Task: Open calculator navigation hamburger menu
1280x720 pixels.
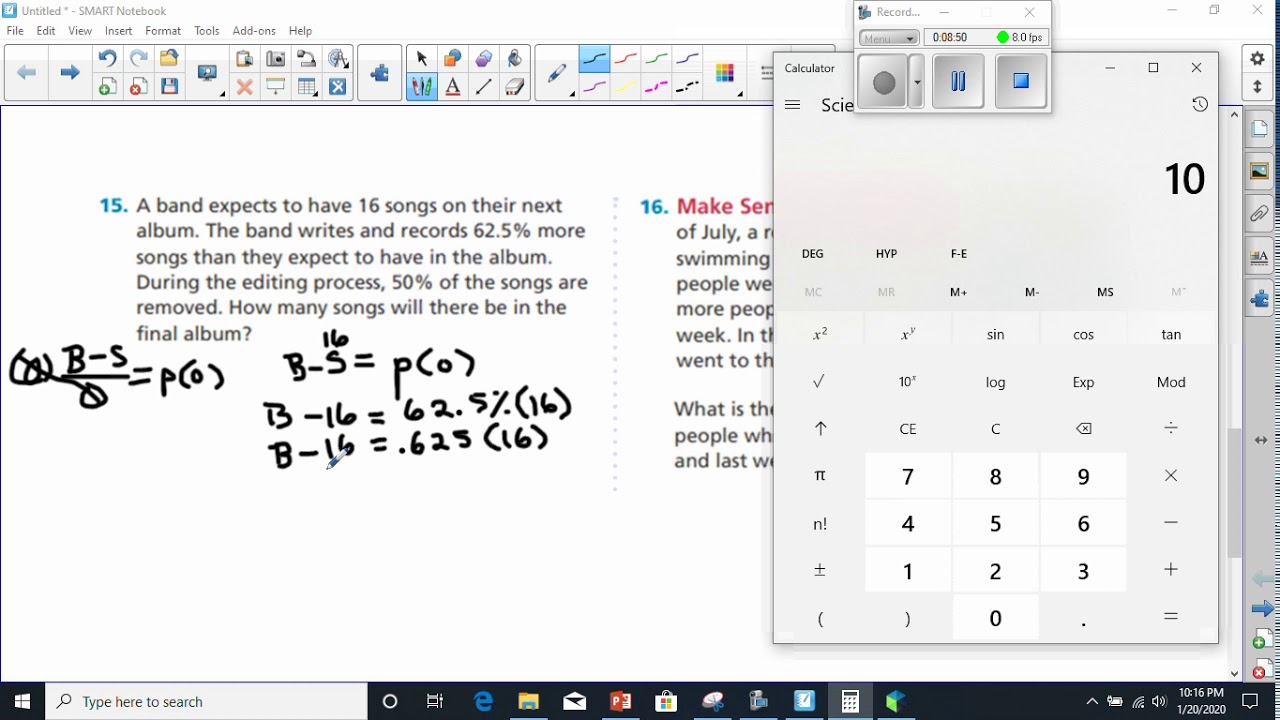Action: coord(793,104)
